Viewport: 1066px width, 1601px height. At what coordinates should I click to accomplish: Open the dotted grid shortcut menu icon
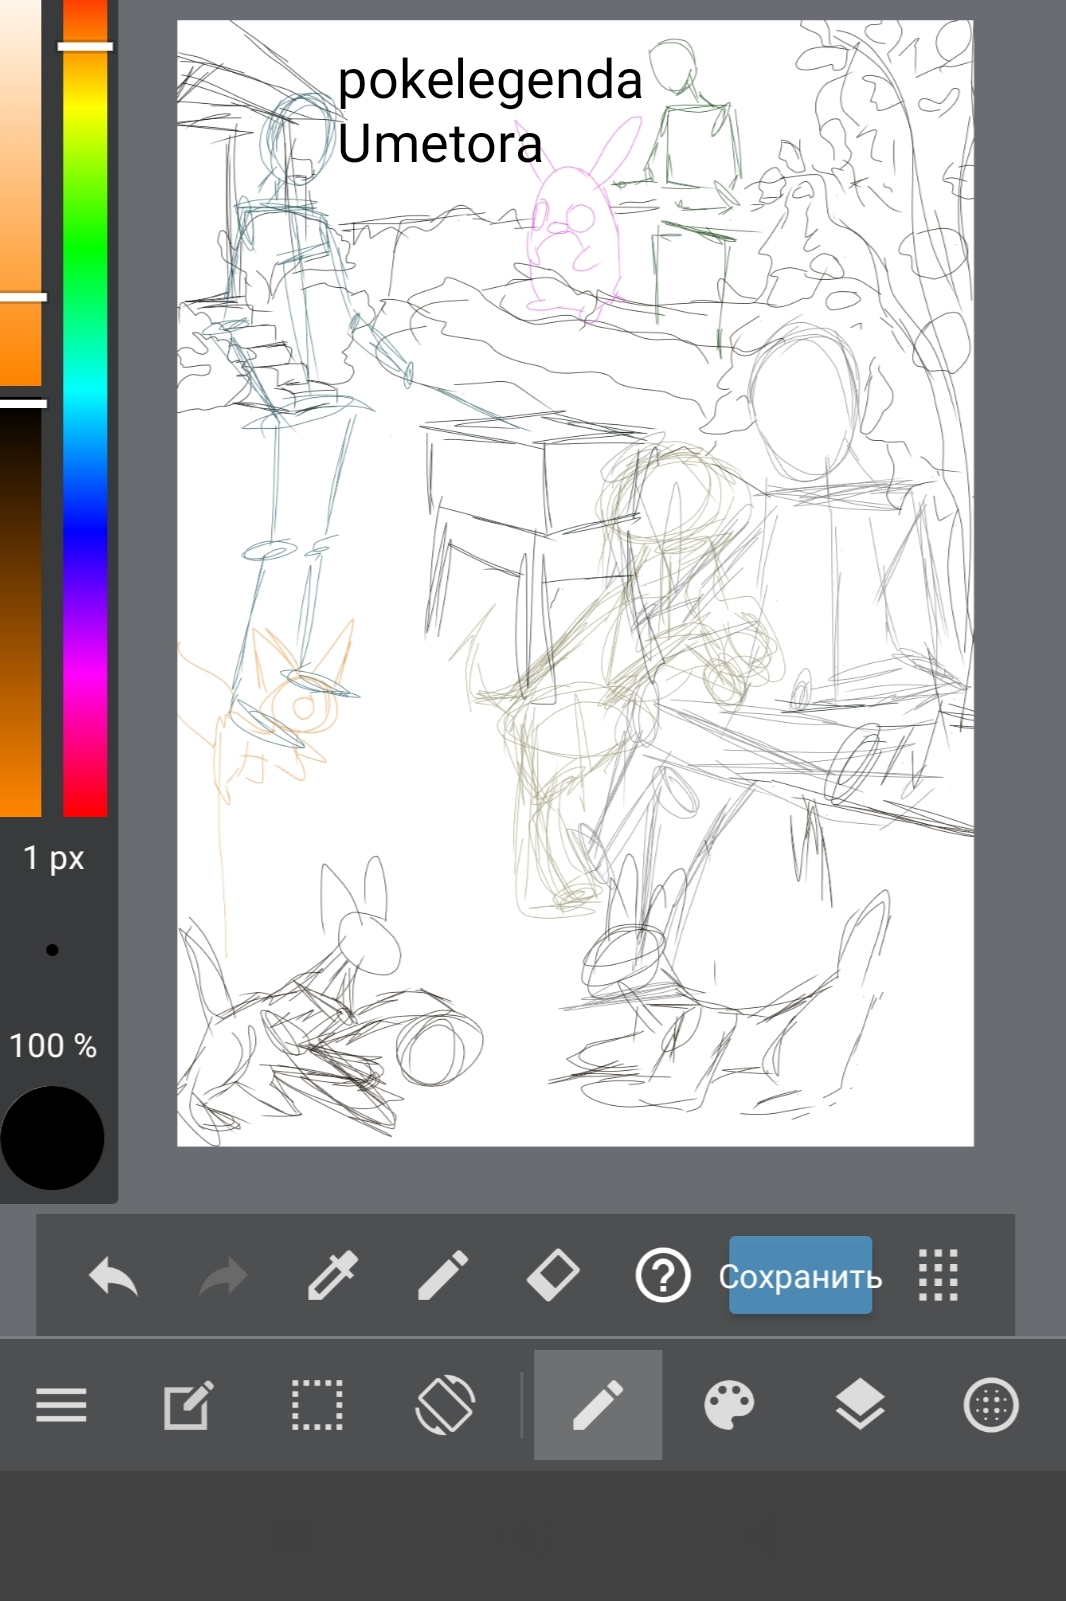938,1276
